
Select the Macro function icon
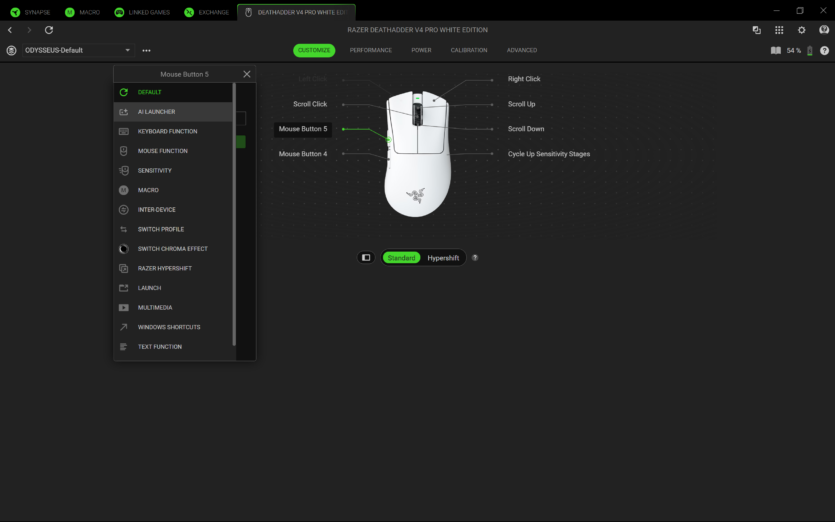pyautogui.click(x=123, y=190)
